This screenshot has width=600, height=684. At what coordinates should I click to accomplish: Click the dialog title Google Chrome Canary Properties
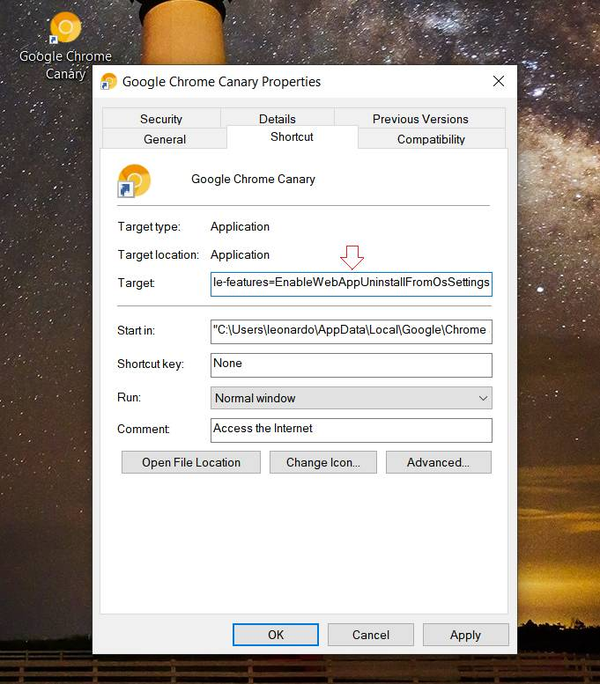(x=221, y=82)
